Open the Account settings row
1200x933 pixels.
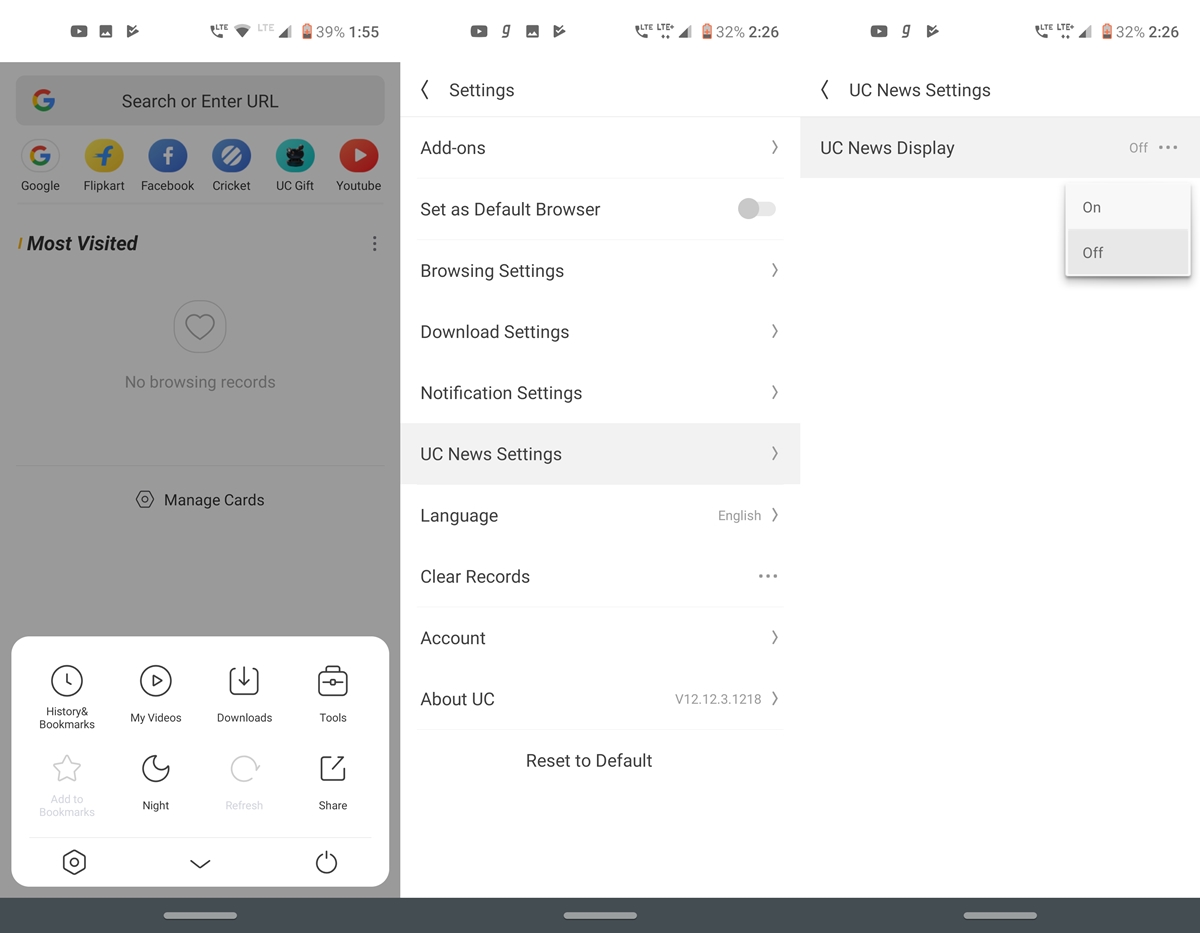600,638
